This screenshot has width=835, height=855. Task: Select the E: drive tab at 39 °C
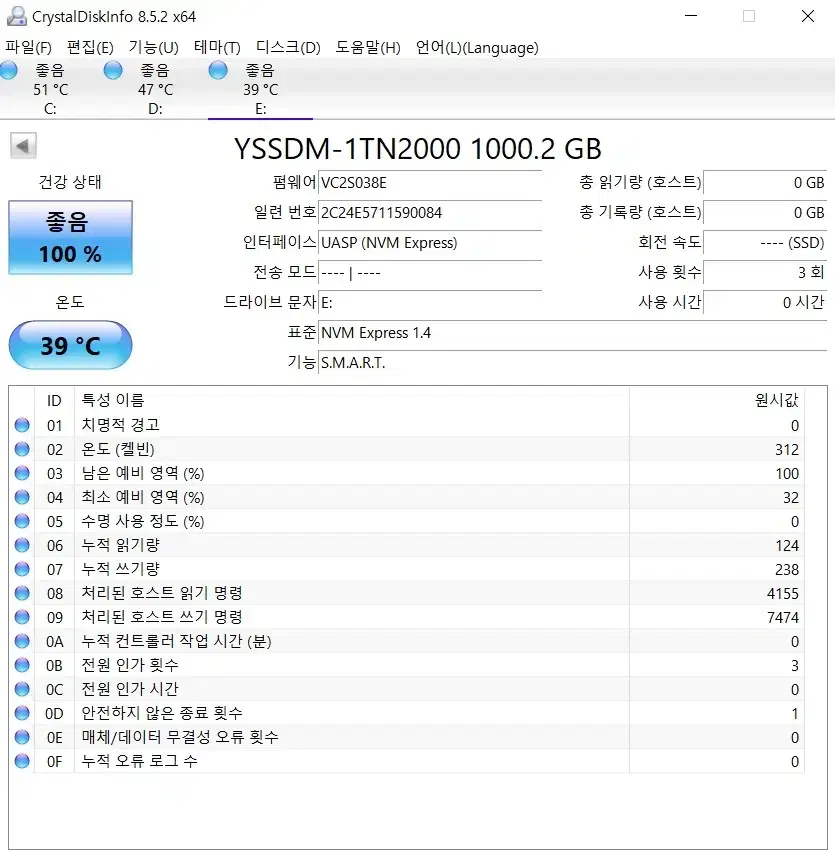coord(261,89)
